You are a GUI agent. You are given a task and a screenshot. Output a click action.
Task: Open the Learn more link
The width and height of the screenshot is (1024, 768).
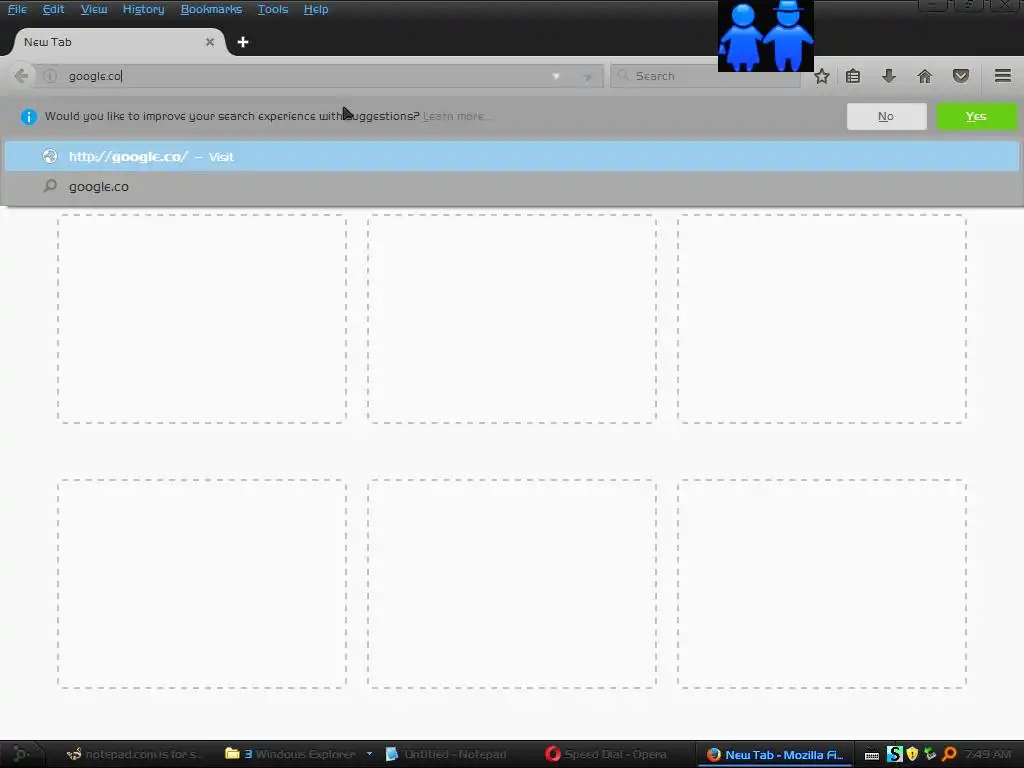pos(455,116)
